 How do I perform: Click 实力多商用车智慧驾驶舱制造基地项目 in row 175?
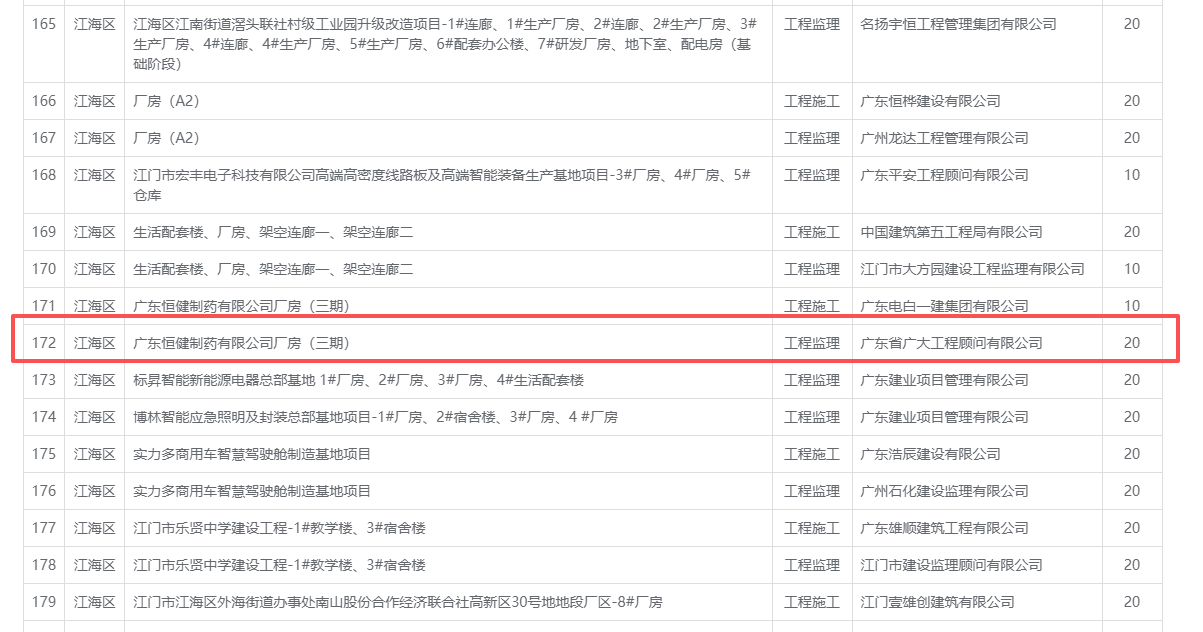click(252, 454)
